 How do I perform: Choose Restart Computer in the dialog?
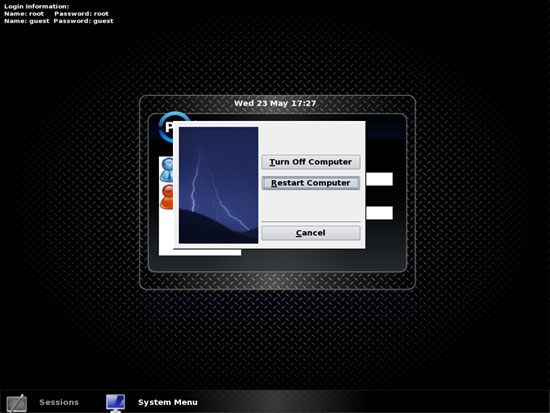[311, 183]
